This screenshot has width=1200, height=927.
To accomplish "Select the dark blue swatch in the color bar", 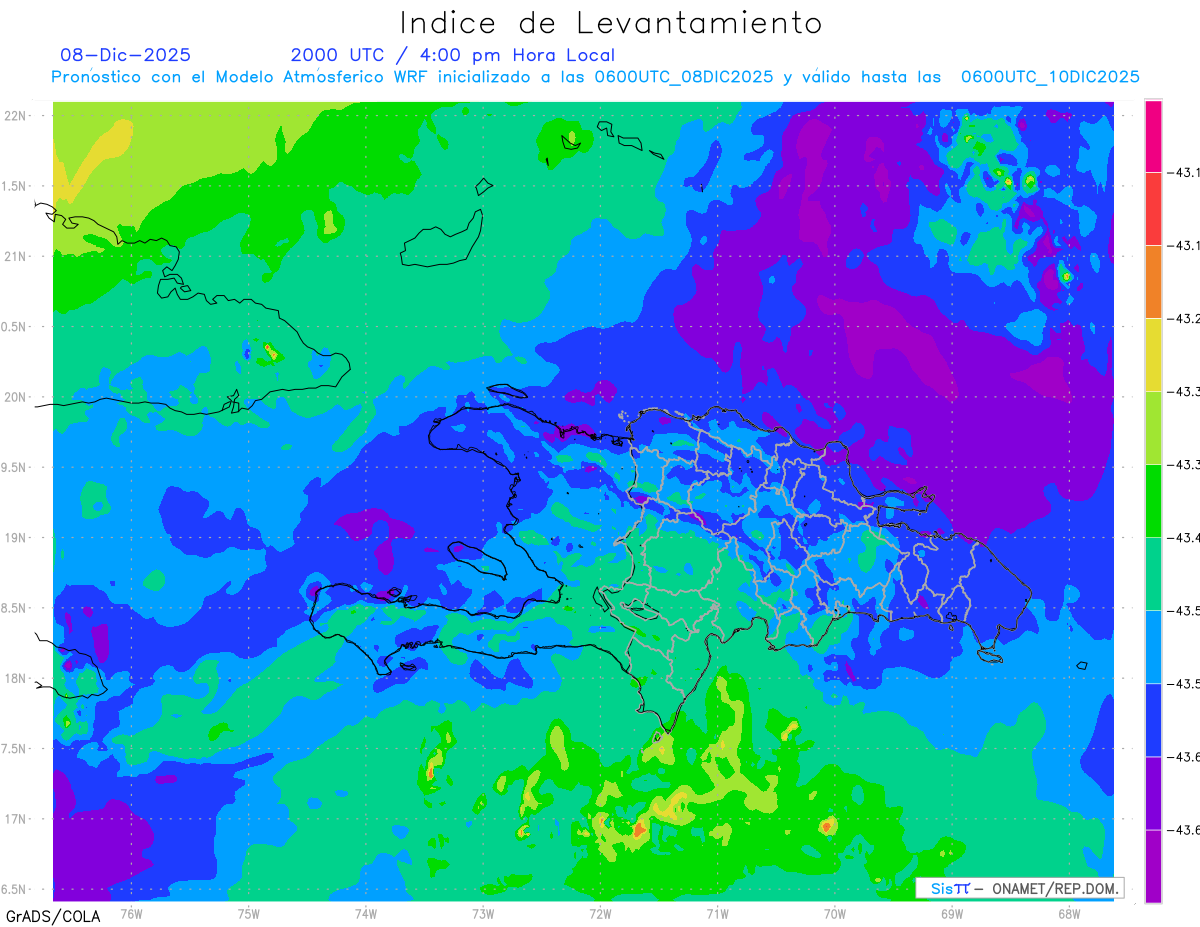I will 1153,720.
